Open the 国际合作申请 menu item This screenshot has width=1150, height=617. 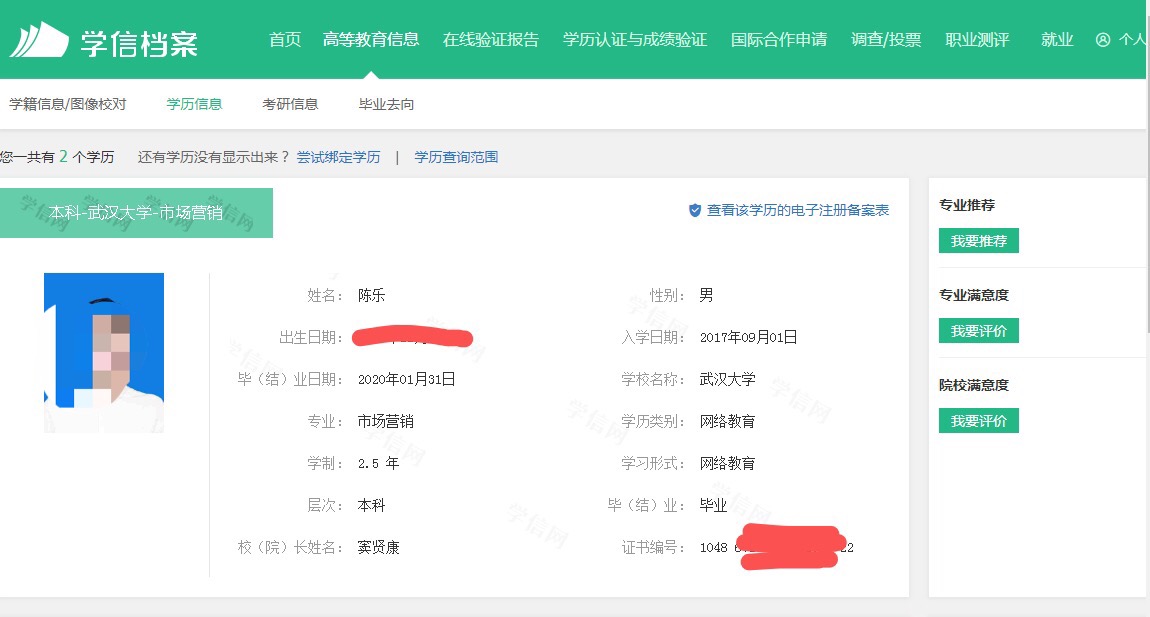(780, 39)
